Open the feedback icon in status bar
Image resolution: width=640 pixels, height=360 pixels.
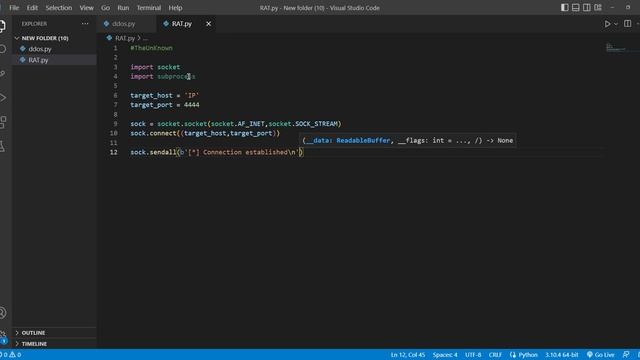626,355
